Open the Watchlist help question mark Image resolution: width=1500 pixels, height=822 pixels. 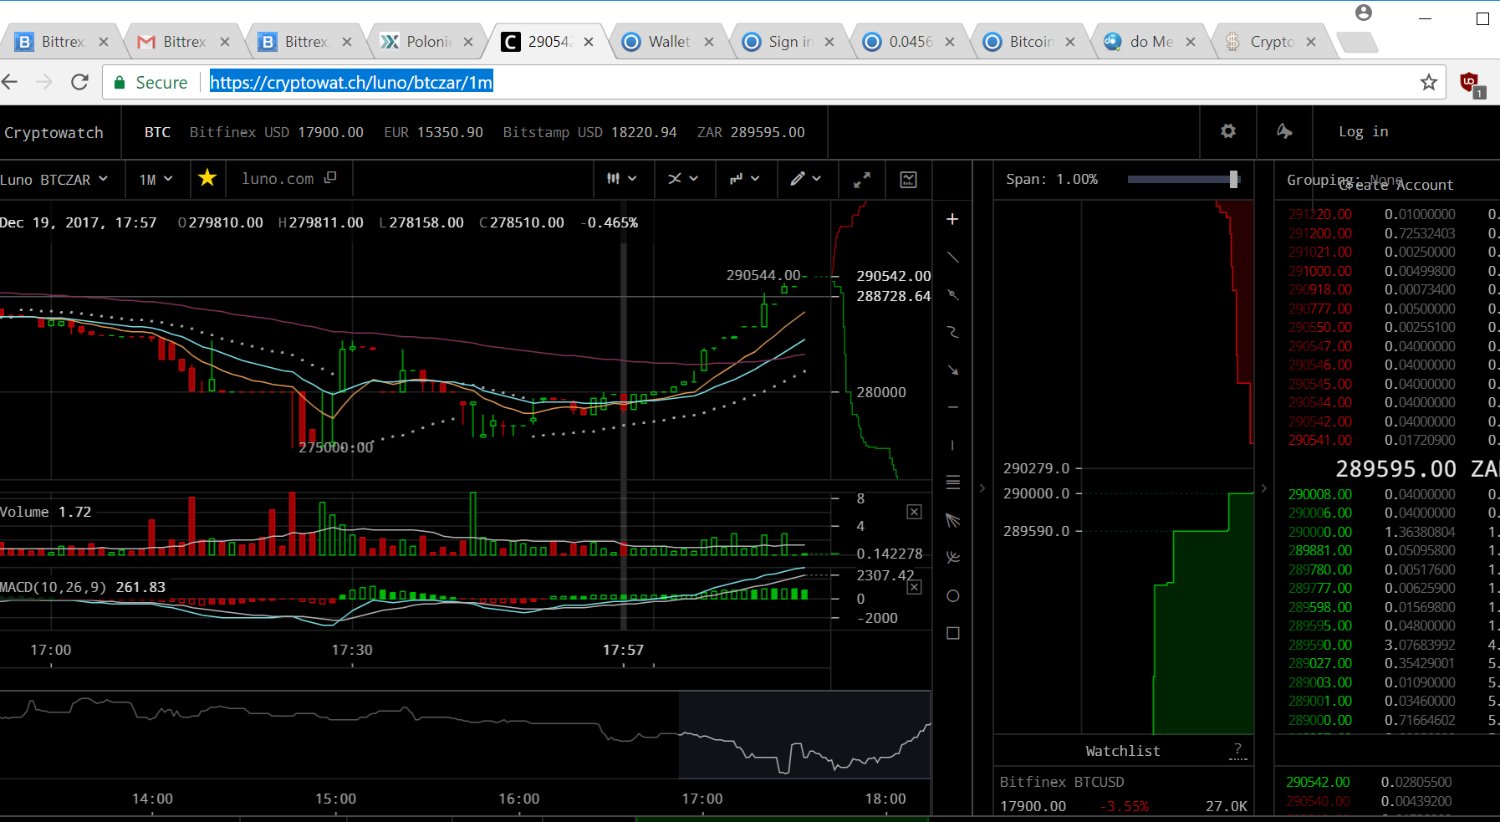point(1238,750)
